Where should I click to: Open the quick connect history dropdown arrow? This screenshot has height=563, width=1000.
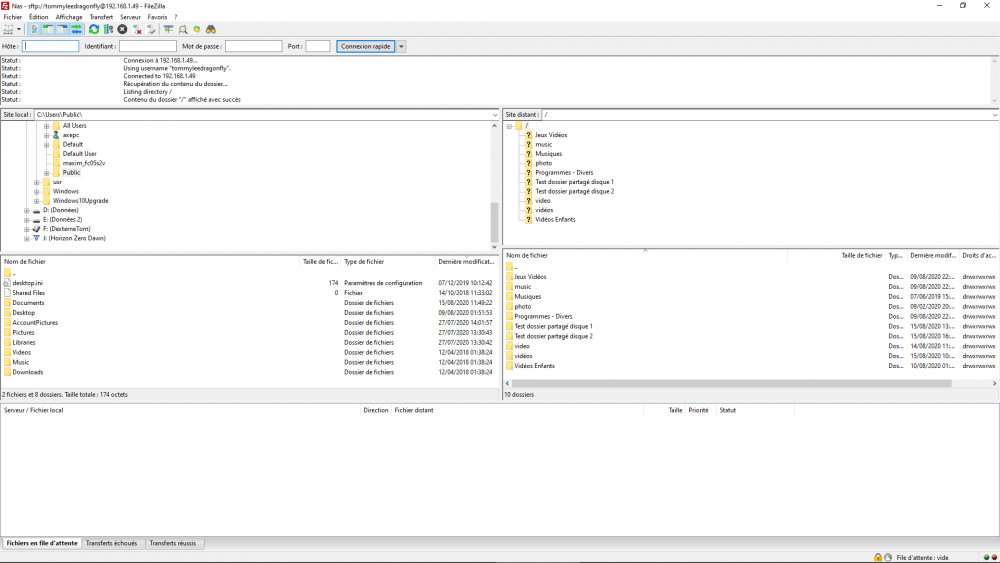coord(402,47)
